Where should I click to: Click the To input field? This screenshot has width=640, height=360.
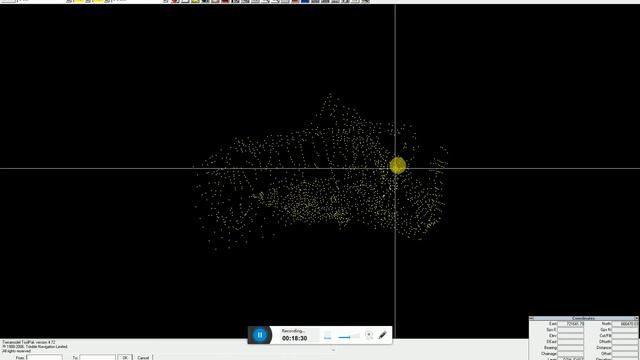(x=97, y=358)
